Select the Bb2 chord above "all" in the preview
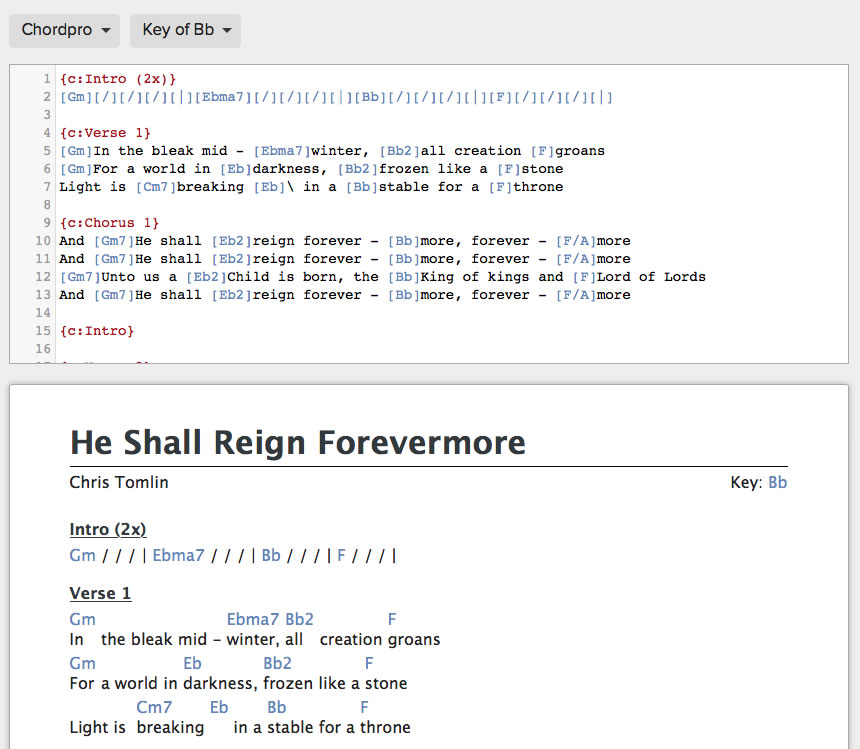860x749 pixels. [x=299, y=619]
